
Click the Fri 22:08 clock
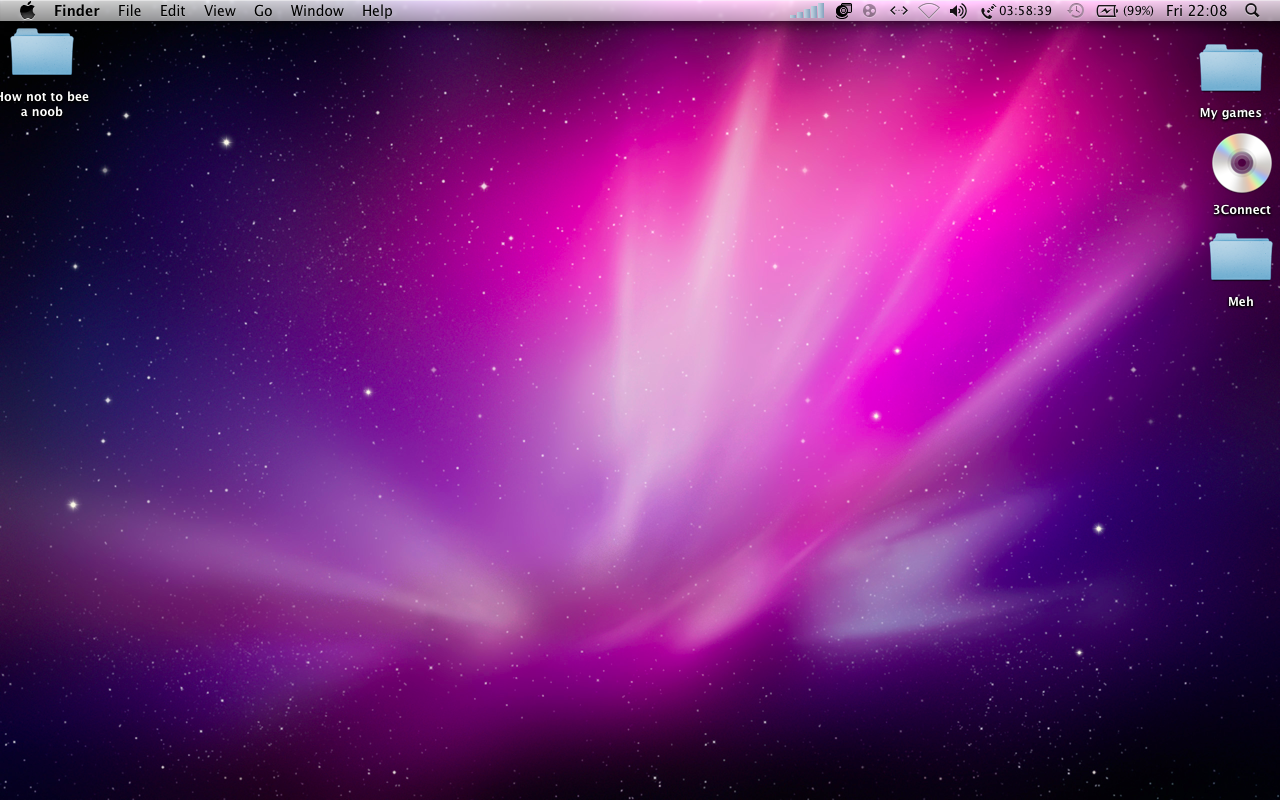[x=1196, y=11]
